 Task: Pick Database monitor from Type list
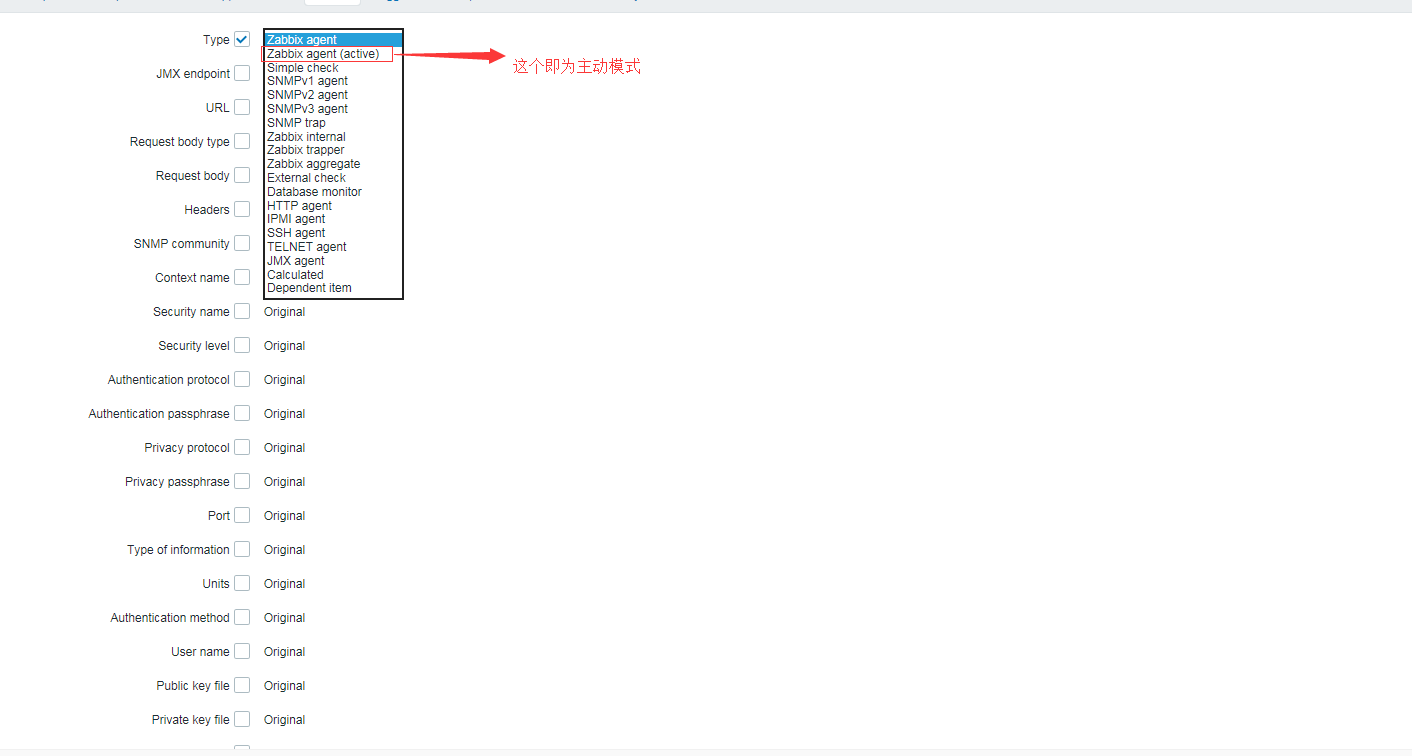pos(333,192)
